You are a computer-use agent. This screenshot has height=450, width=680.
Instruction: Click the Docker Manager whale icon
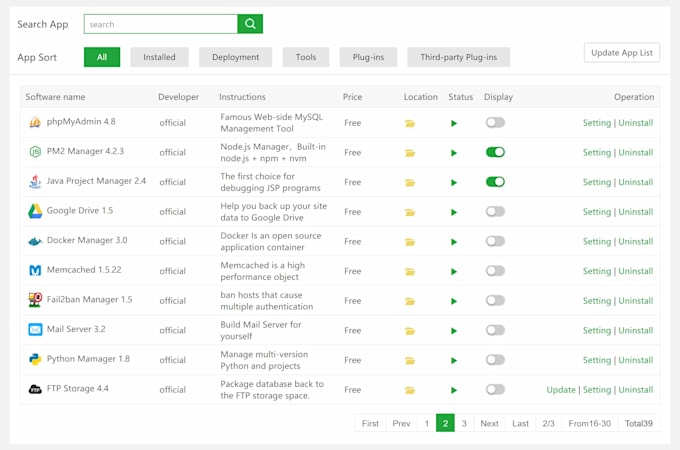(x=35, y=241)
